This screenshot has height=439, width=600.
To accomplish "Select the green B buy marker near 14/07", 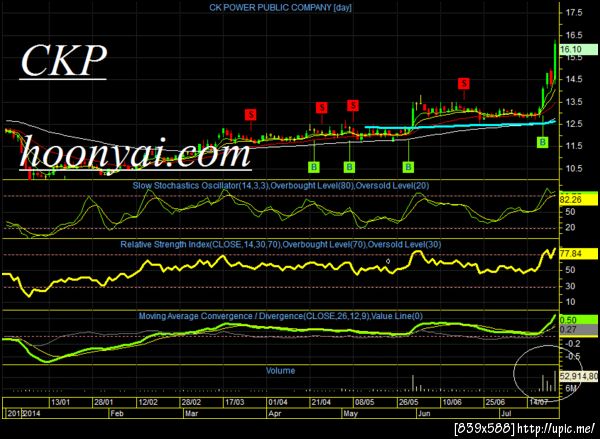I will [x=542, y=142].
